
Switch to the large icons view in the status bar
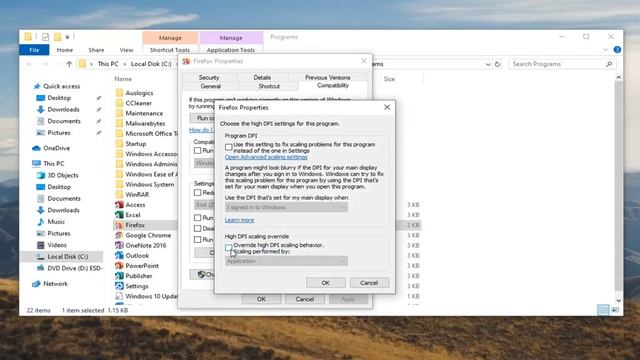click(x=615, y=310)
